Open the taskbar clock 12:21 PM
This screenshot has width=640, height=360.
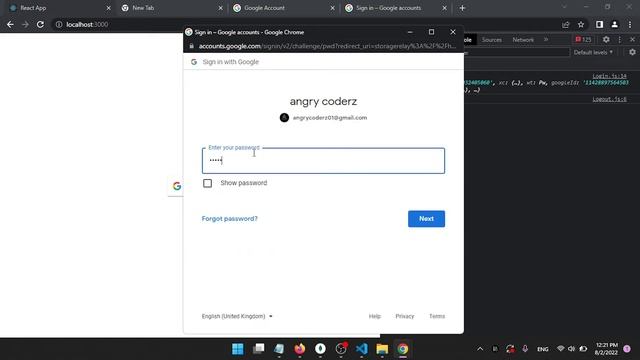coord(606,349)
